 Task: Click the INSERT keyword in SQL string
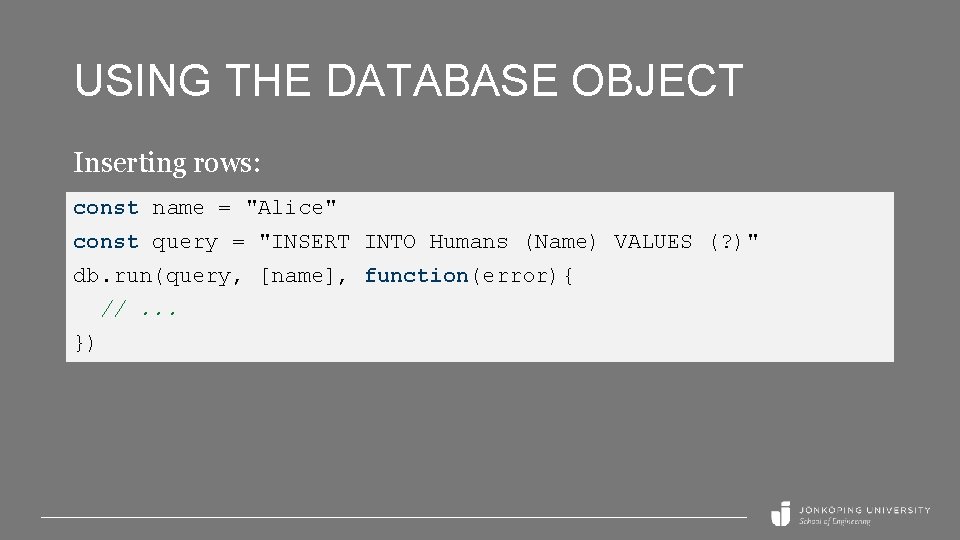coord(310,242)
